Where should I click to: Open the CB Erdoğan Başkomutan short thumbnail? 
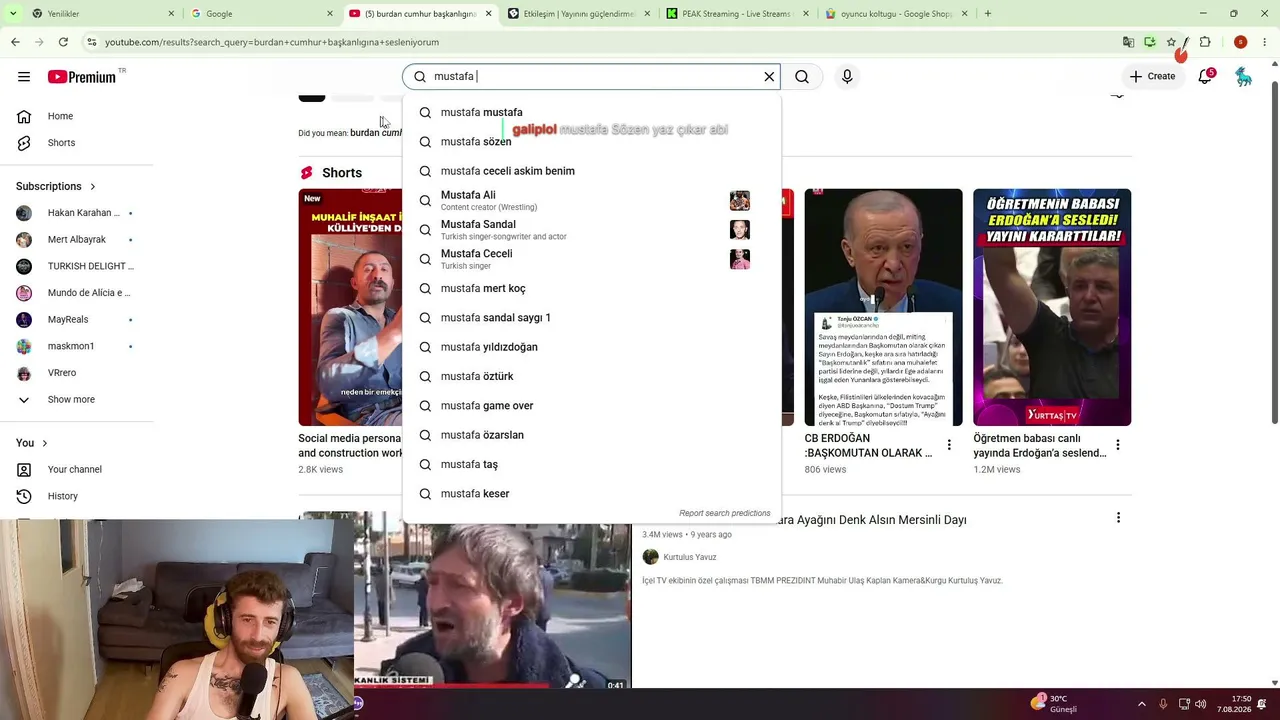coord(883,307)
